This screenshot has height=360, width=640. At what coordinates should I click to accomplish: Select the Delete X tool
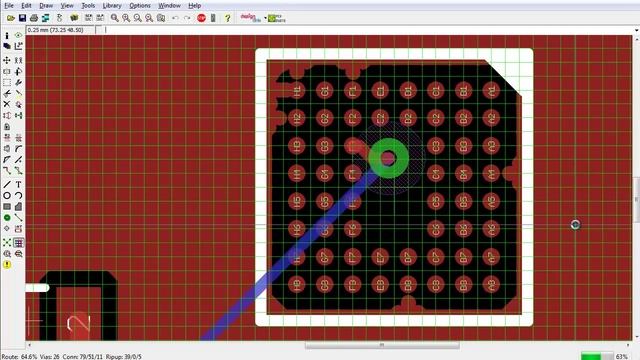(7, 104)
